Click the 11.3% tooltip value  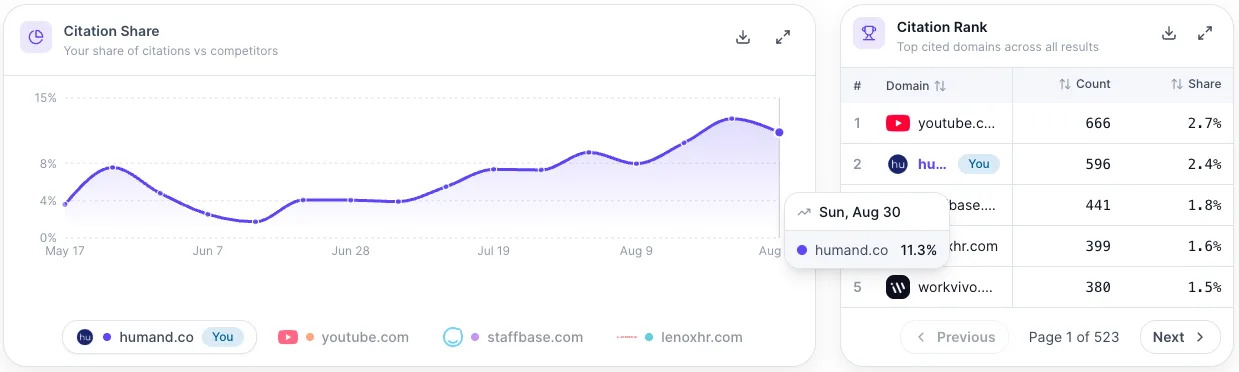918,250
